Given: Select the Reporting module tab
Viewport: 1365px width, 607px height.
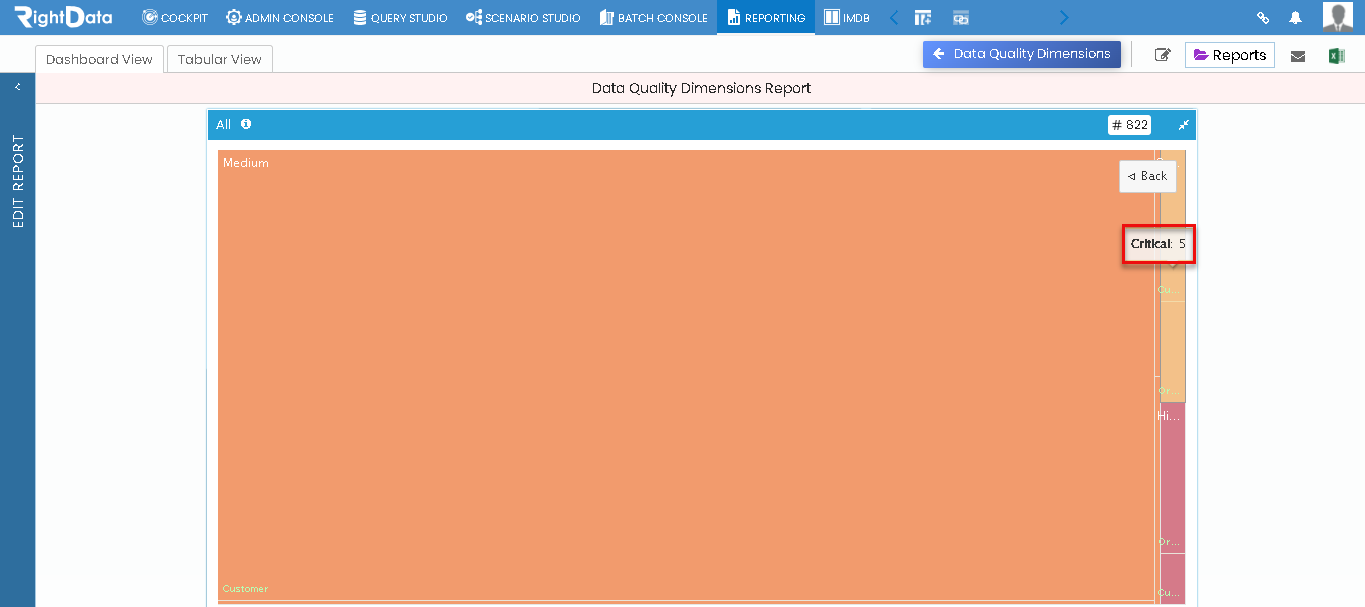Looking at the screenshot, I should tap(766, 18).
